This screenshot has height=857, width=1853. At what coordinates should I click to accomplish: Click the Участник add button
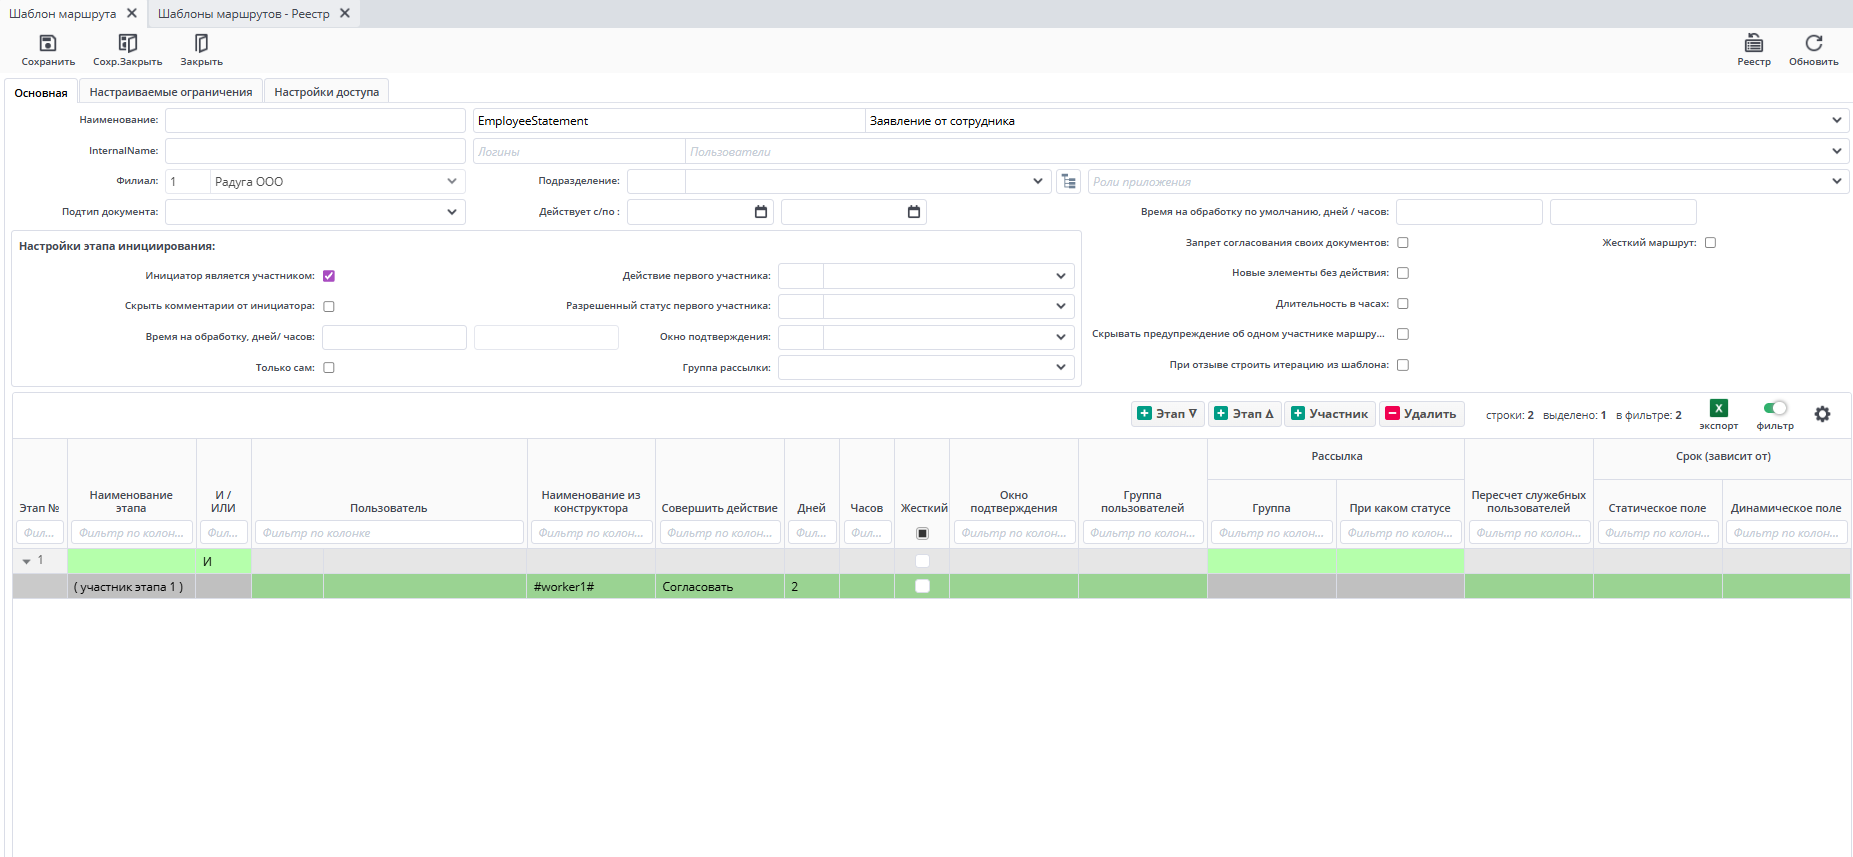click(x=1329, y=414)
